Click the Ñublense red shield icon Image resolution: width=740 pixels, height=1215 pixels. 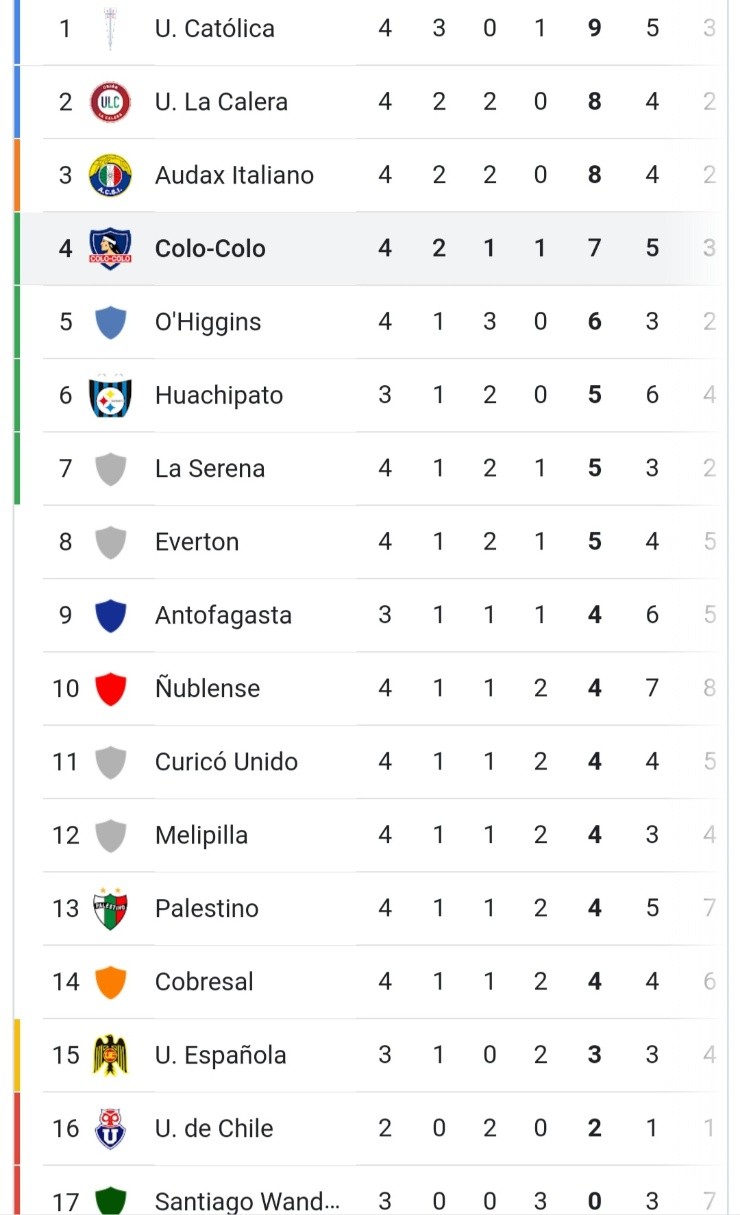[110, 688]
